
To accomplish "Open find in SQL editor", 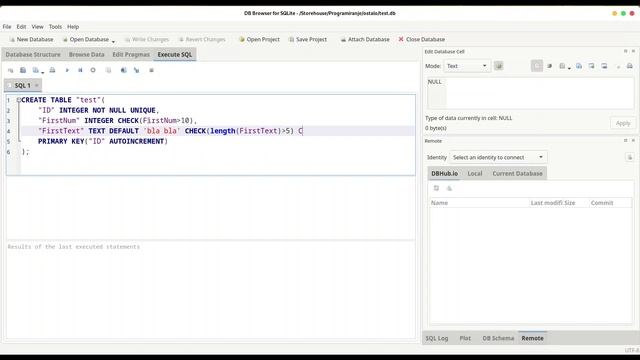I will (x=123, y=70).
